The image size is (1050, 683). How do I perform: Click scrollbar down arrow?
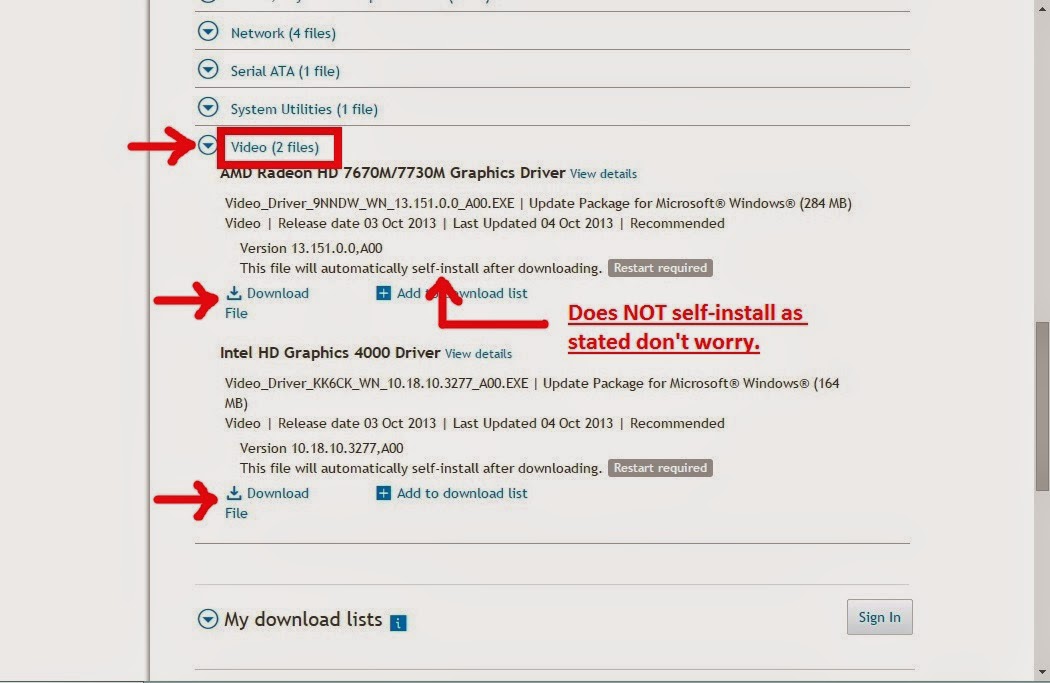coord(1042,672)
